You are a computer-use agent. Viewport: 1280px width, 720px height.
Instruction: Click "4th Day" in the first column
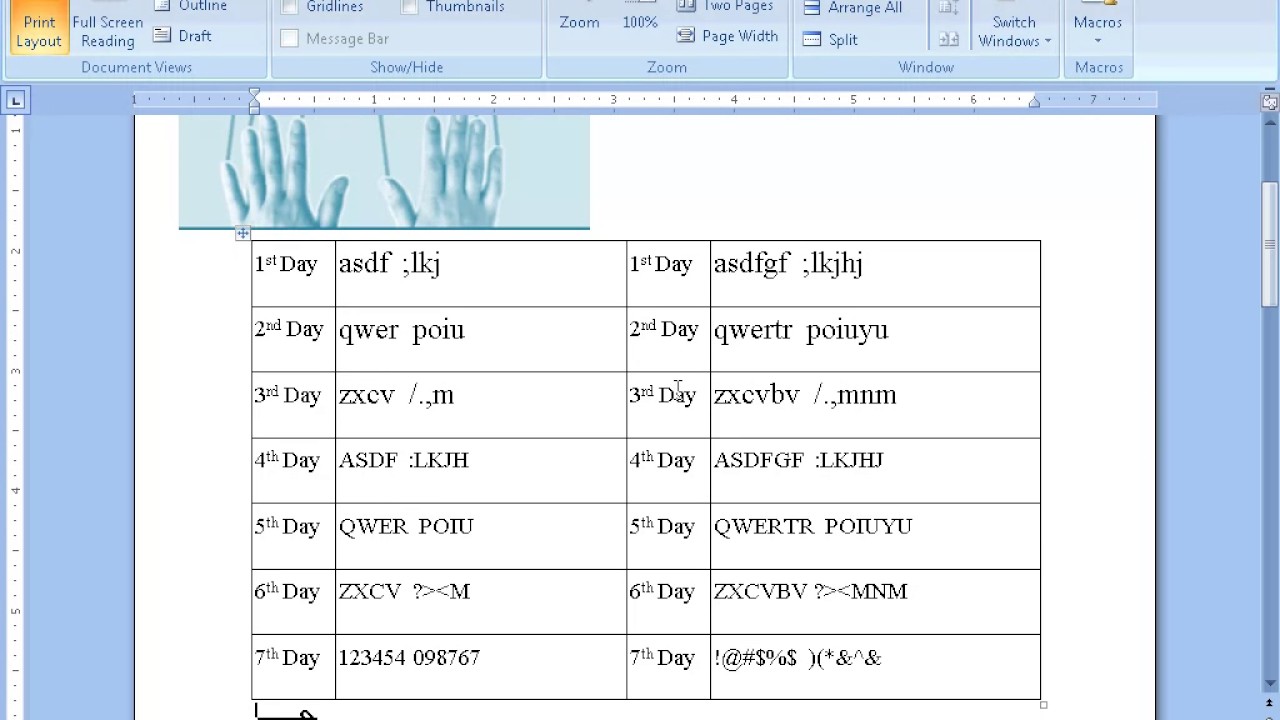click(287, 460)
